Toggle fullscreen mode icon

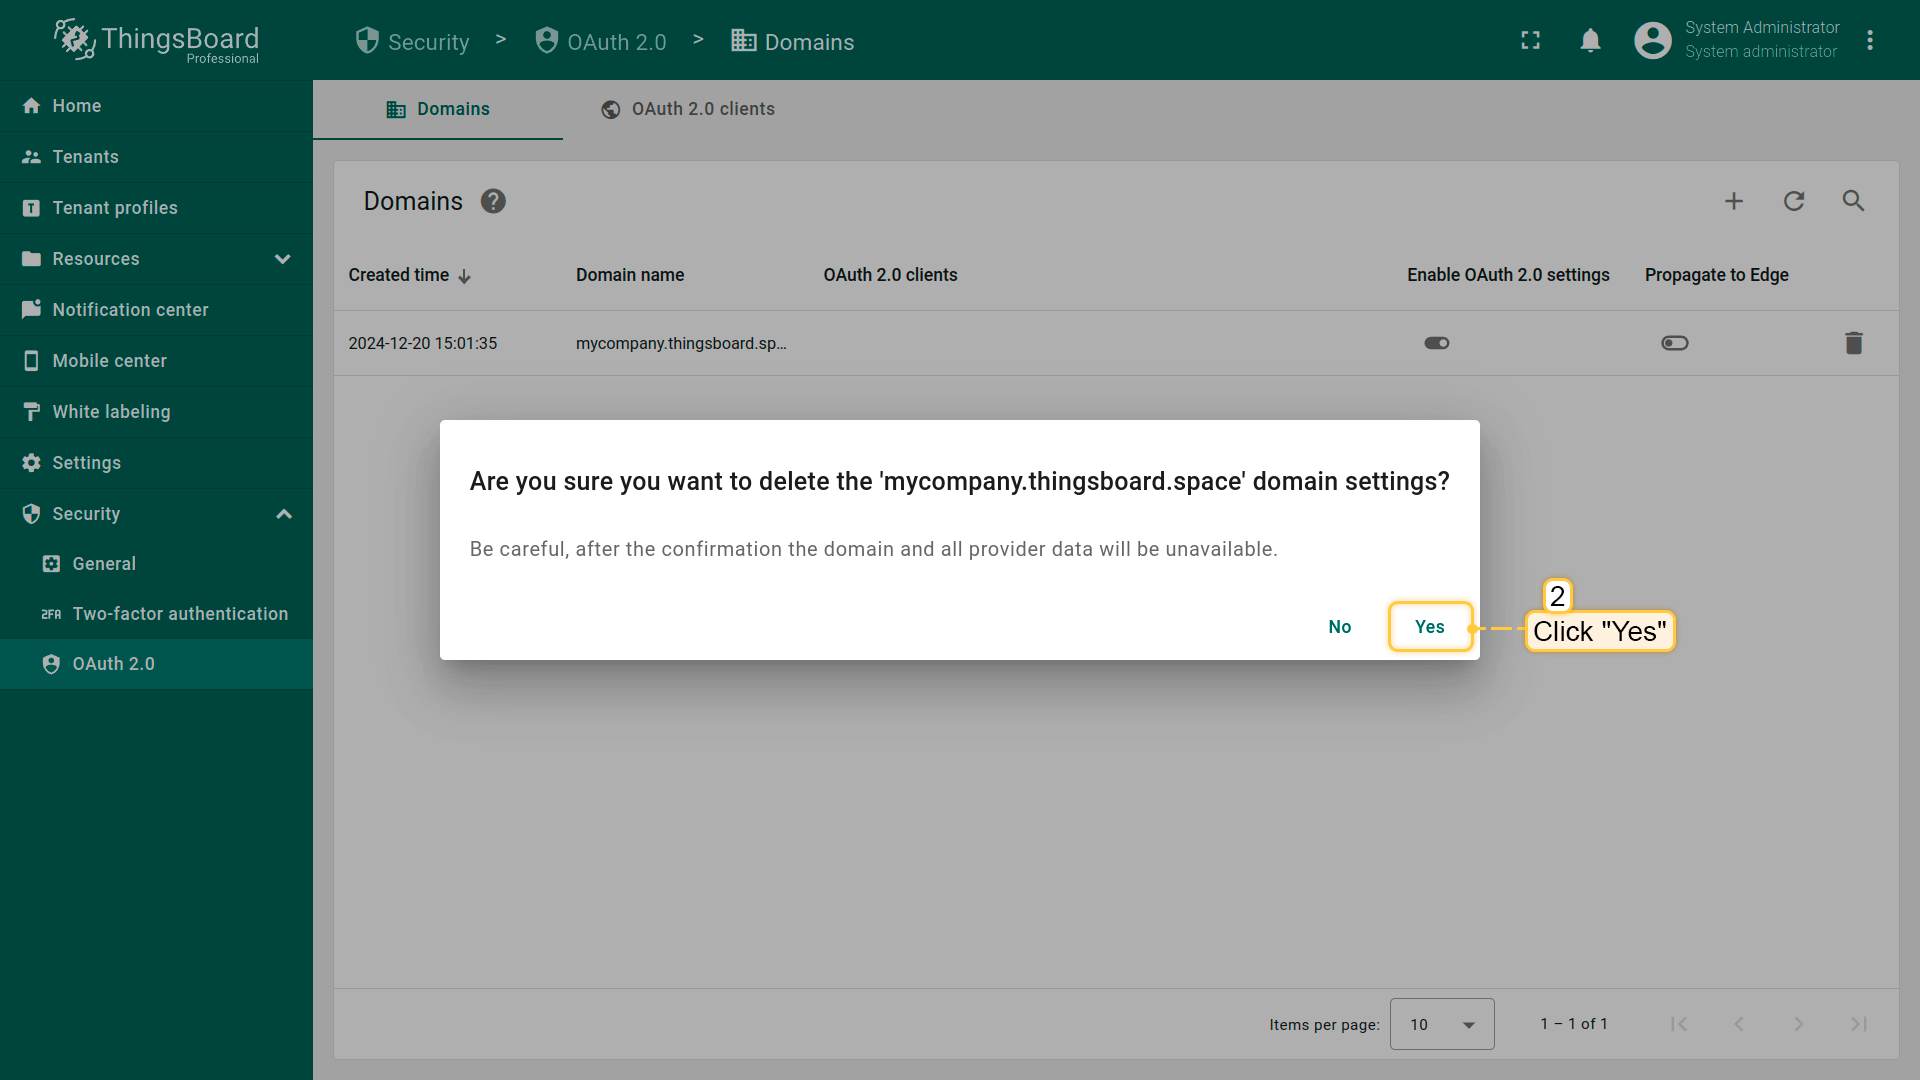1530,41
